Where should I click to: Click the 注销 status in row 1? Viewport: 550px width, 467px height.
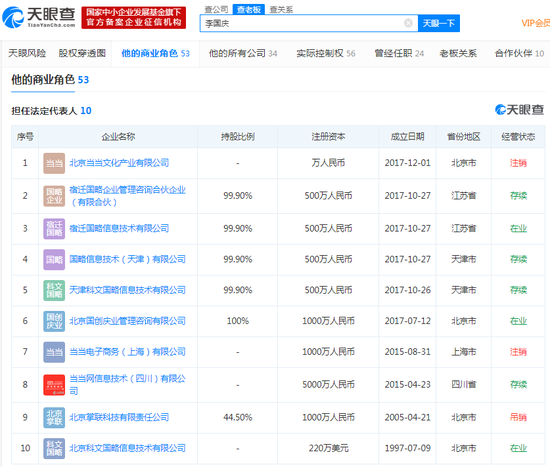click(518, 163)
